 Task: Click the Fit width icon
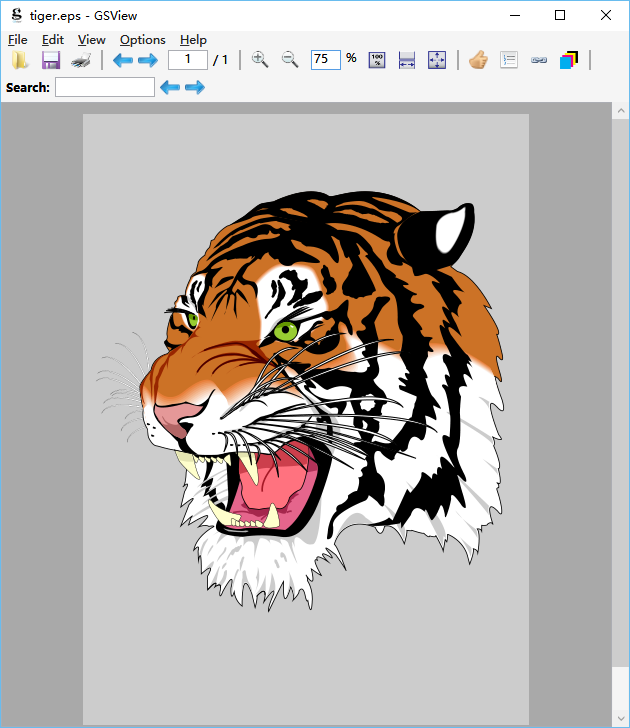(x=407, y=60)
